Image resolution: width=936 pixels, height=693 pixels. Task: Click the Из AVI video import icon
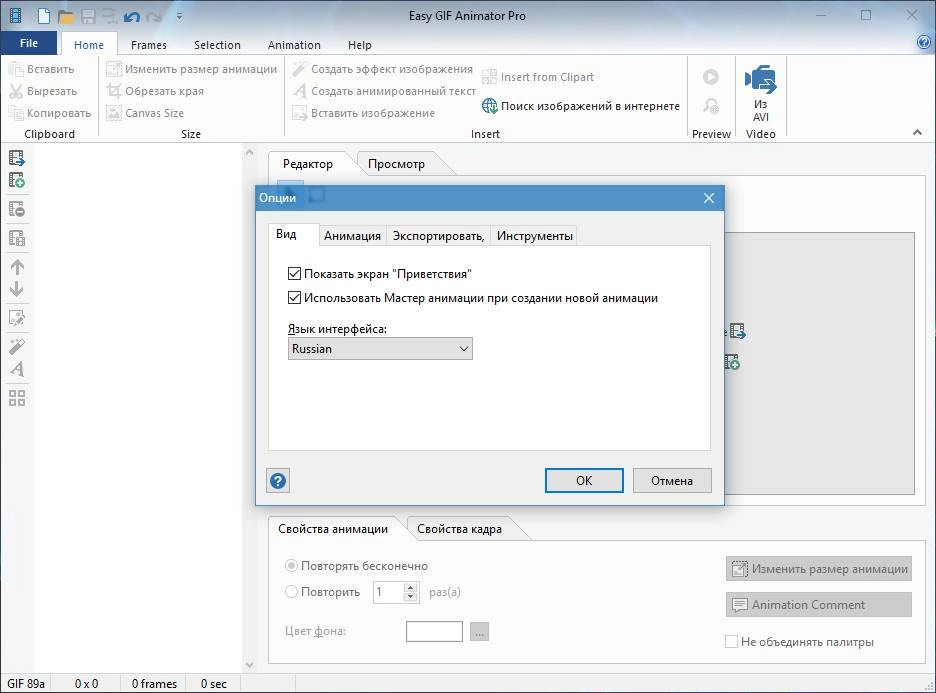coord(760,93)
